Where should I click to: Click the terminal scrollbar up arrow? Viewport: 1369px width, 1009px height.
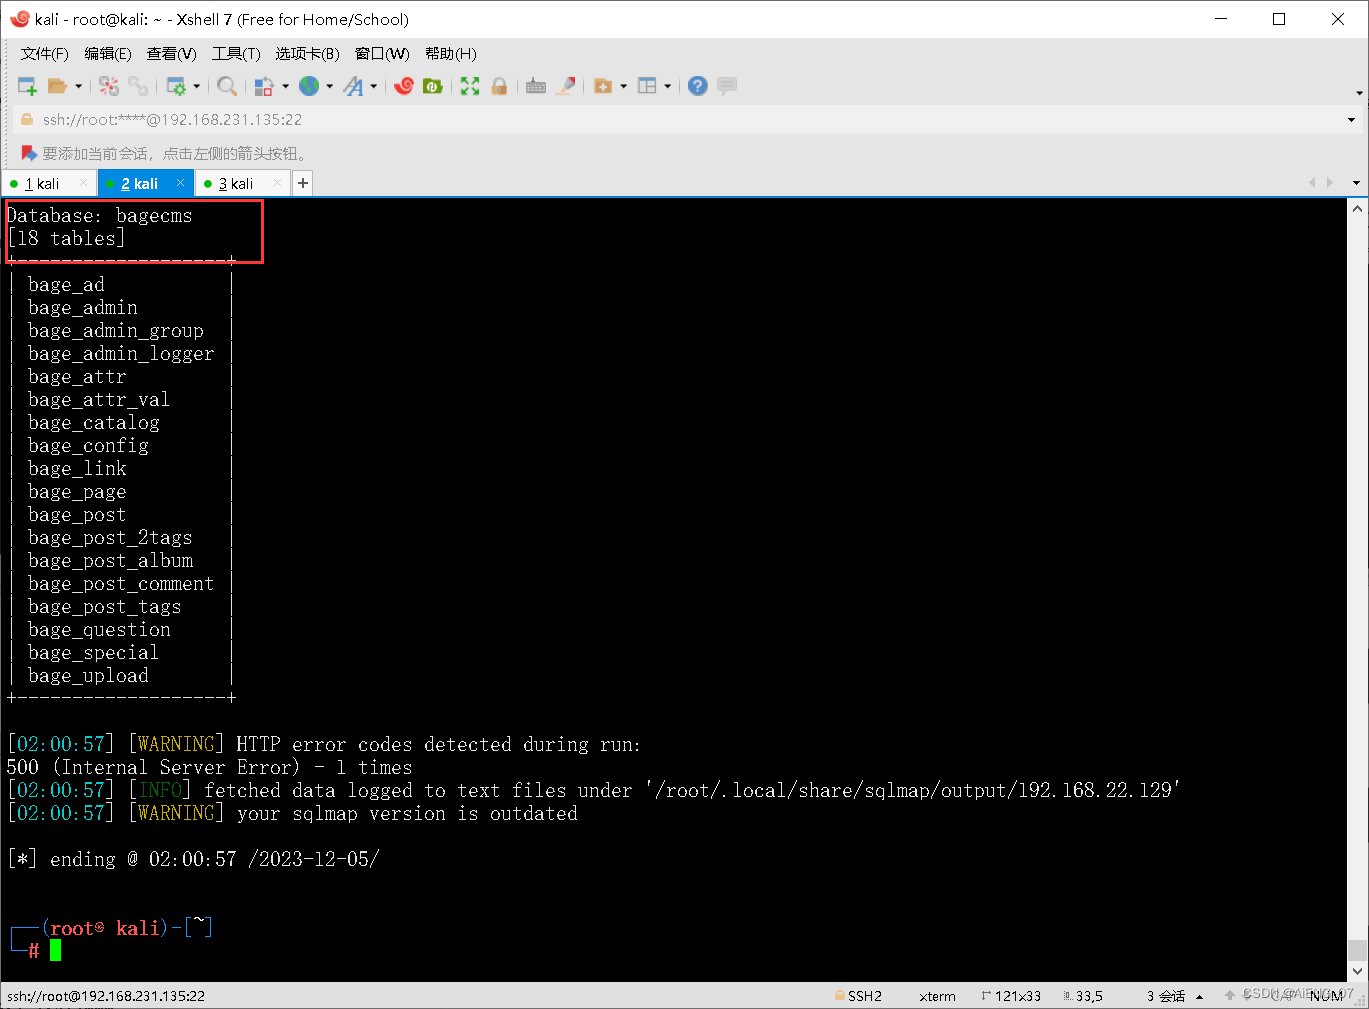[1357, 209]
